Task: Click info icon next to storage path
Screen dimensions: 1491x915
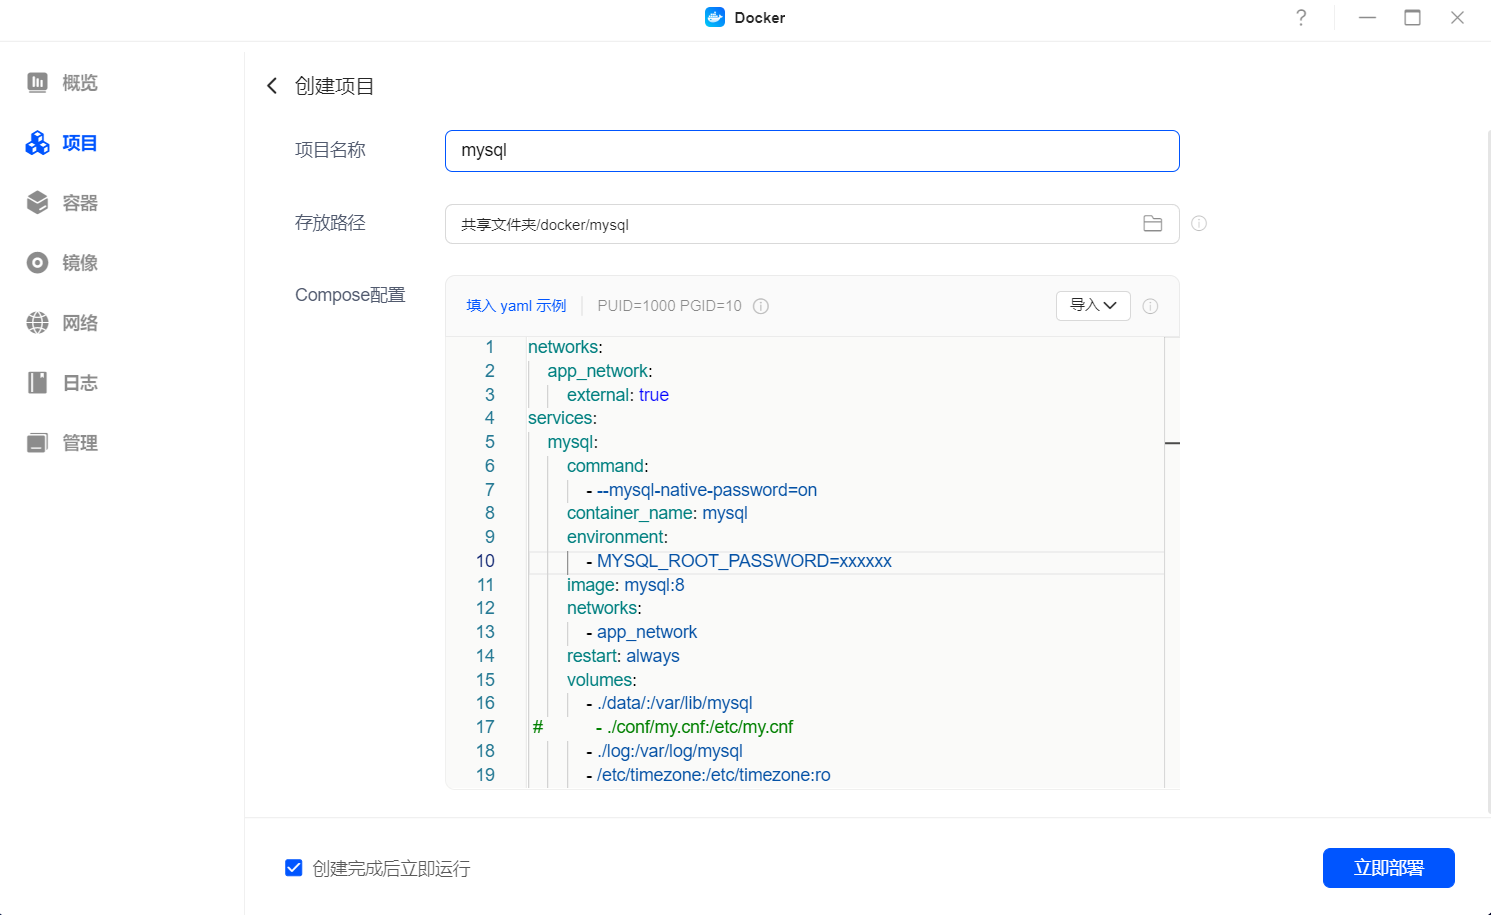Action: [1199, 224]
